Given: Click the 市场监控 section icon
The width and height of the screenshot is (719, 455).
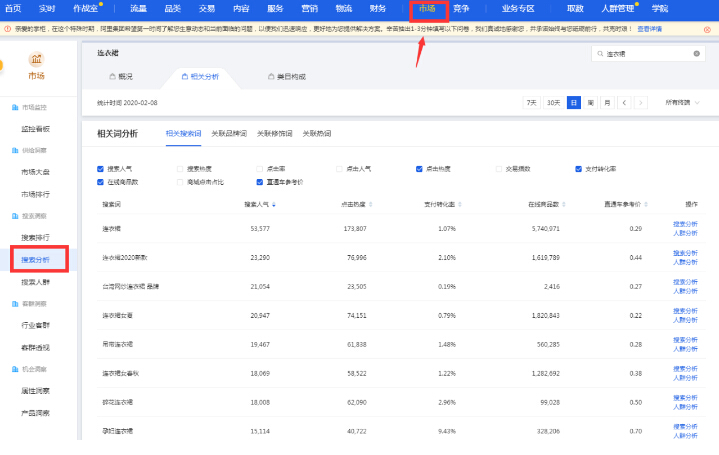Looking at the screenshot, I should 14,106.
